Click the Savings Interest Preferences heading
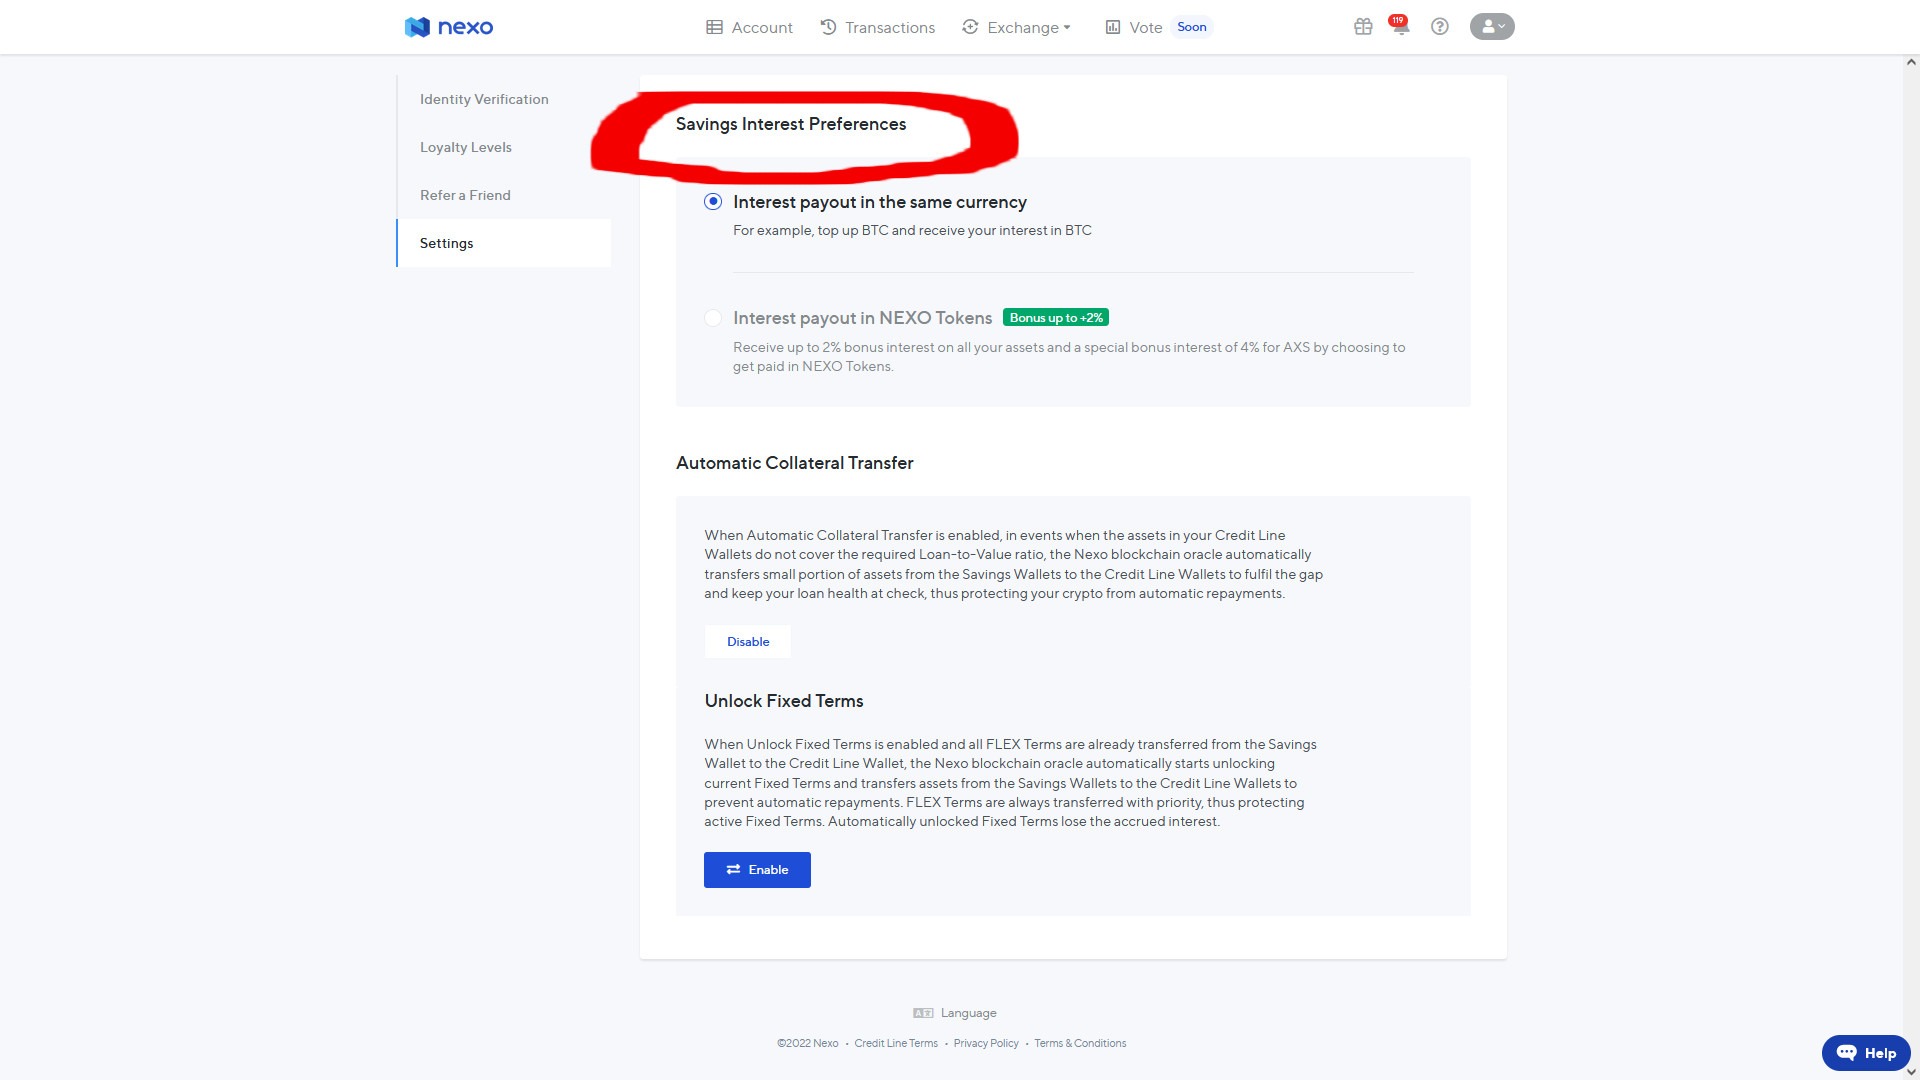The height and width of the screenshot is (1080, 1920). pos(791,124)
